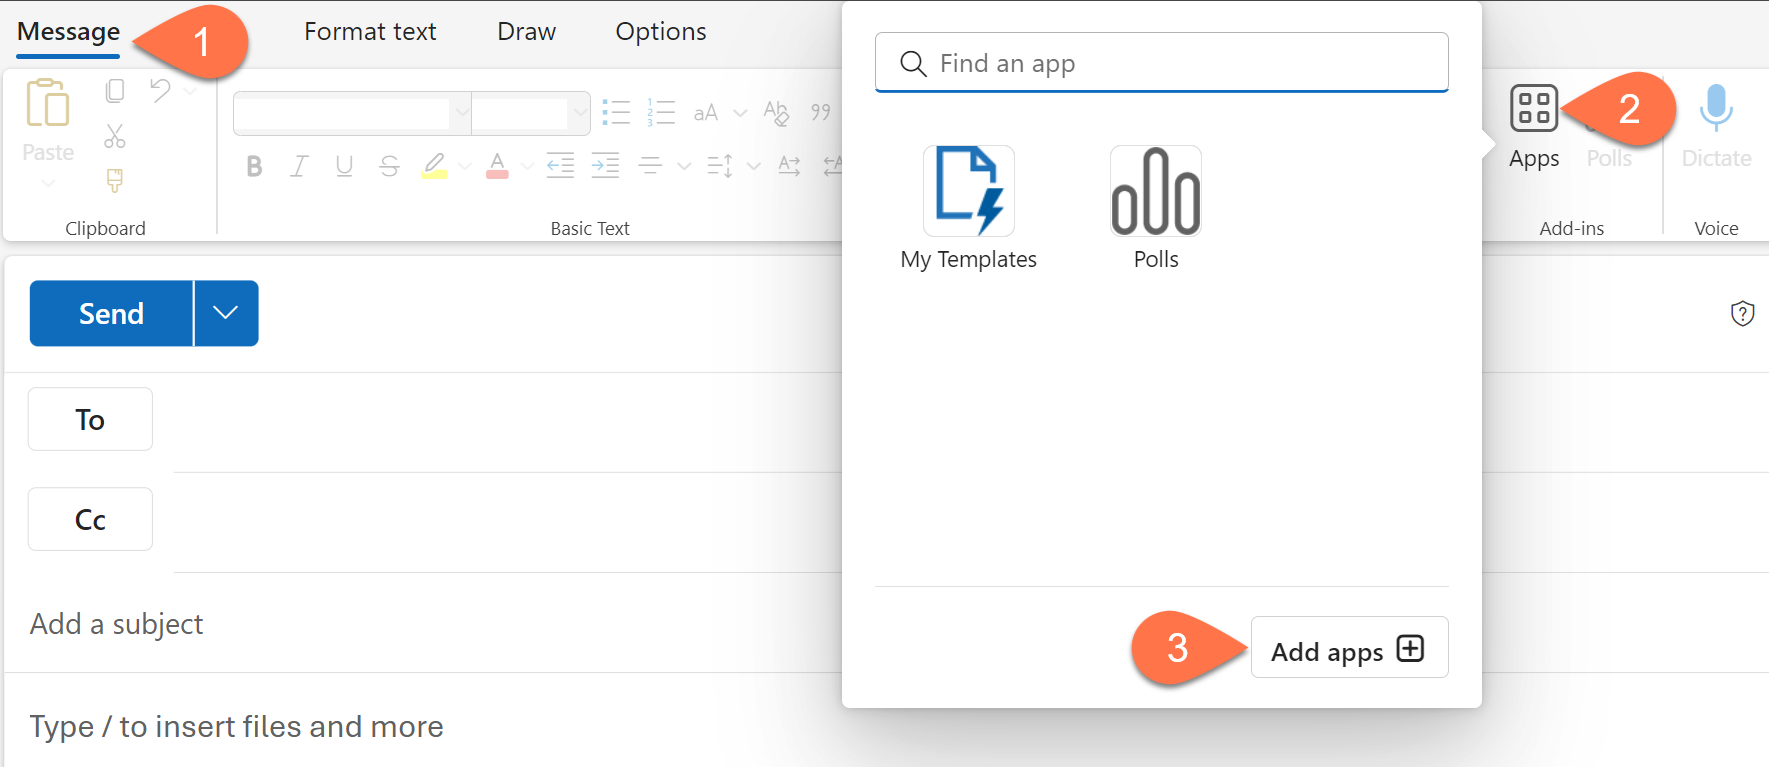Toggle underline formatting
Screen dimensions: 1769x767
(x=344, y=166)
